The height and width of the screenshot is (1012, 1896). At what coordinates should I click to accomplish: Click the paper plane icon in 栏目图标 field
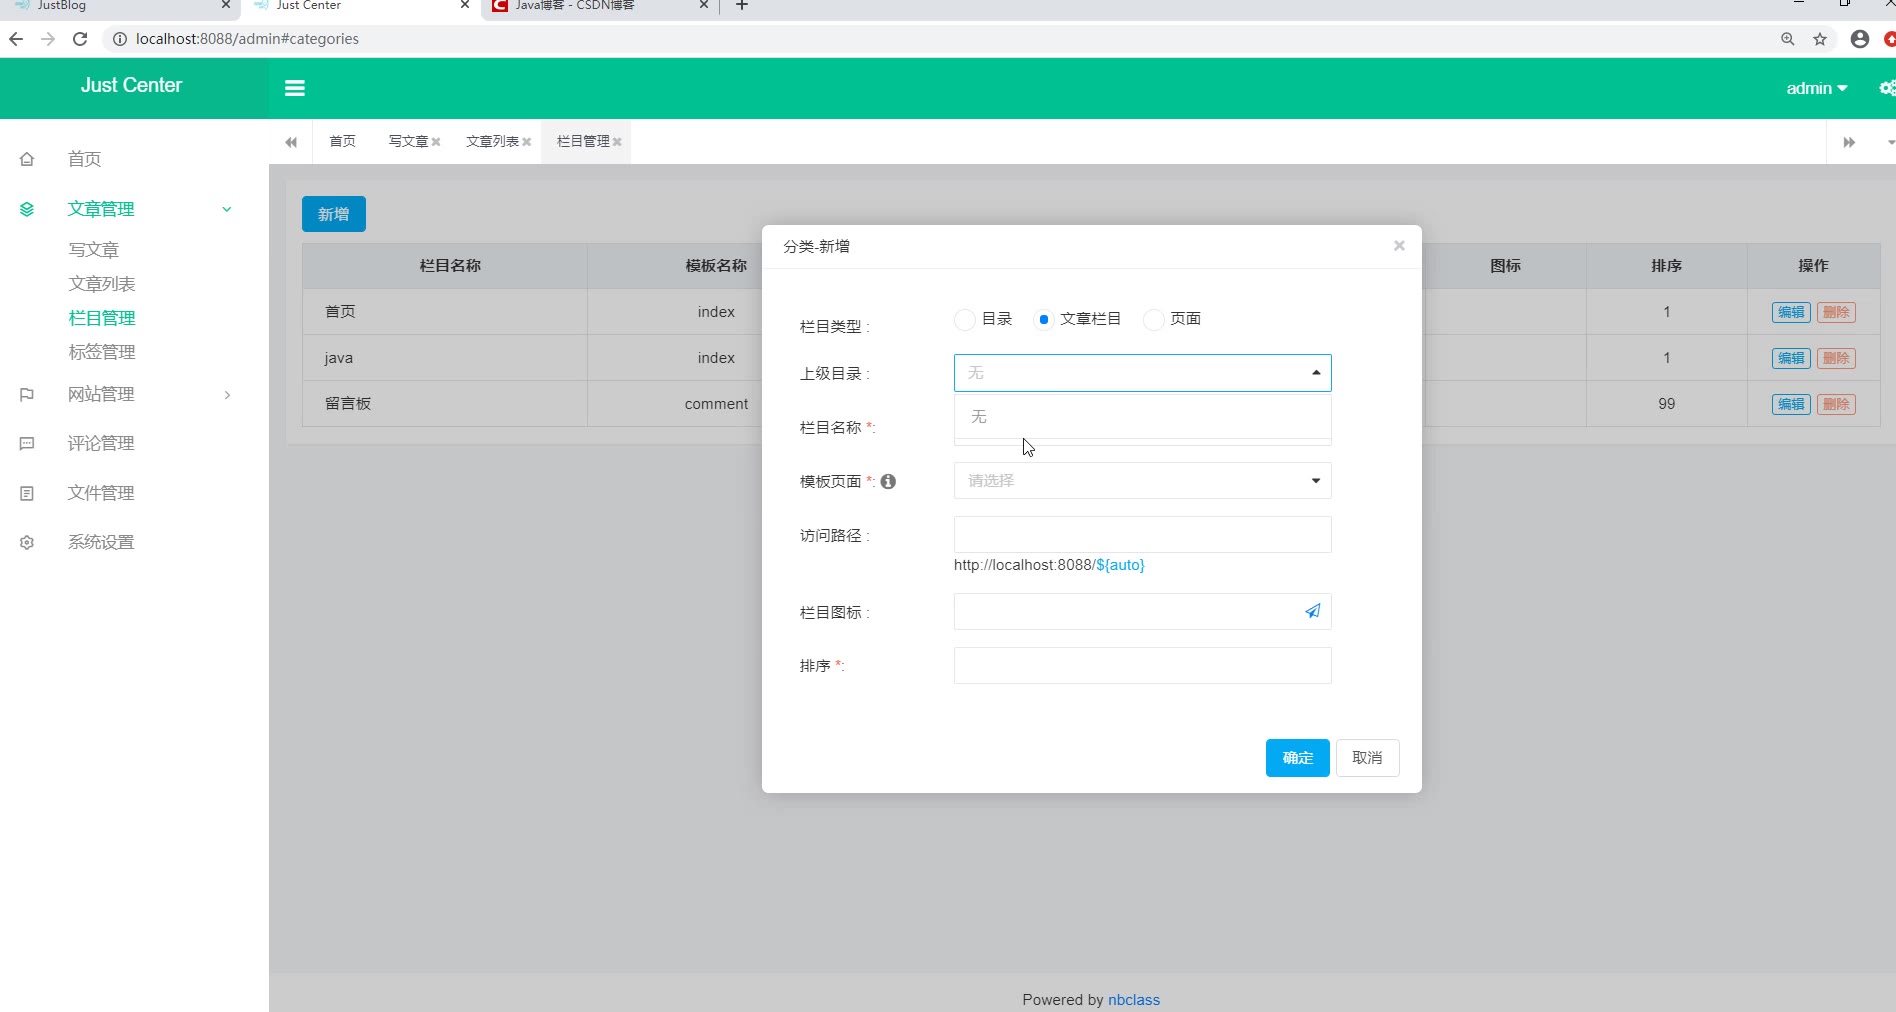[1312, 611]
